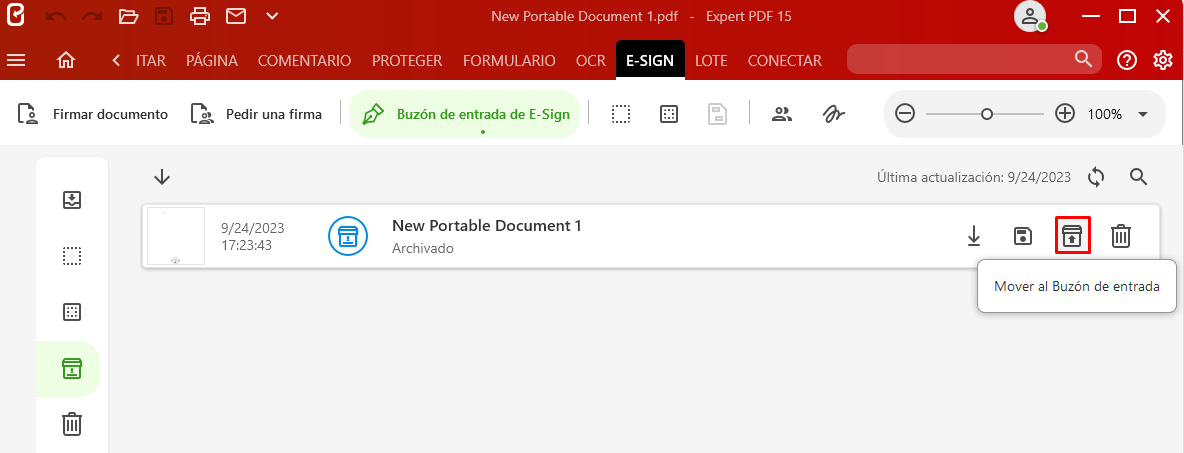Image resolution: width=1184 pixels, height=453 pixels.
Task: Click the Undo arrow in title bar
Action: tap(56, 16)
